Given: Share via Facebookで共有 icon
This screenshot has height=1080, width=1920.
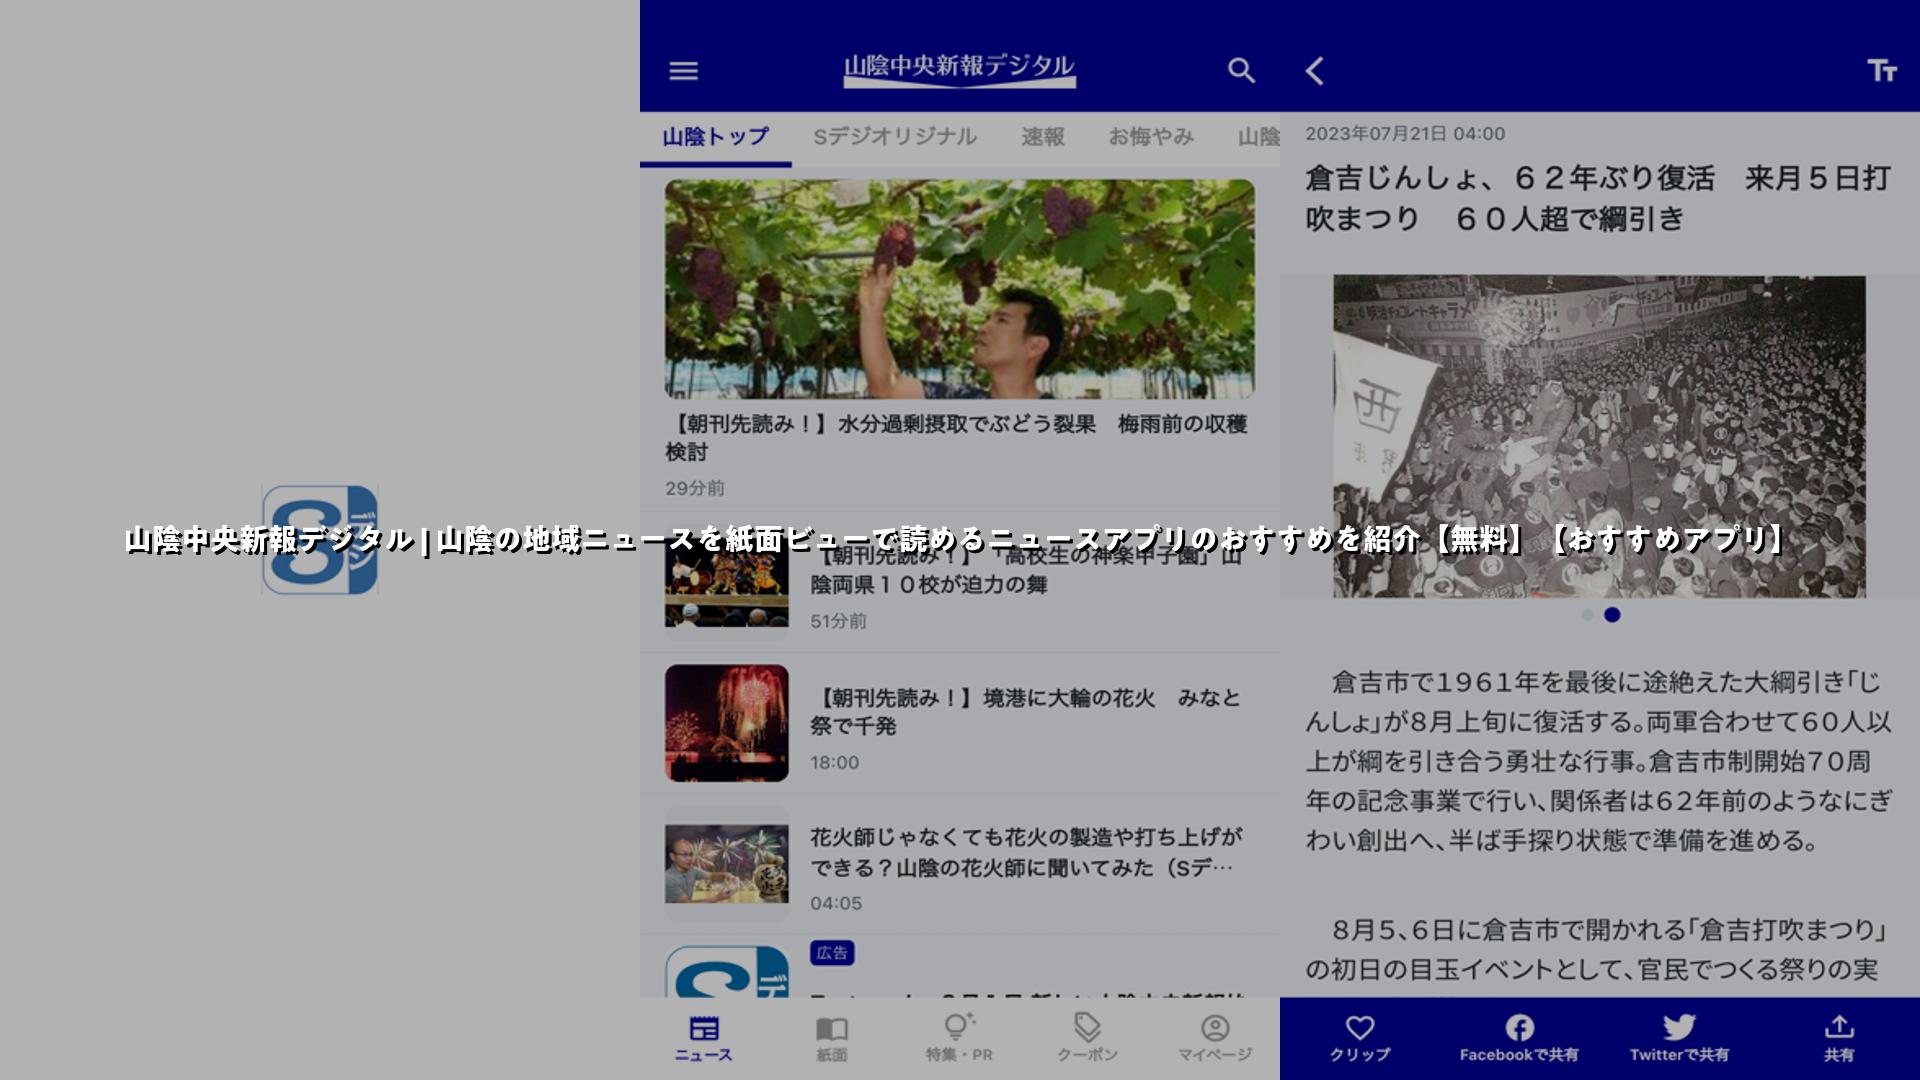Looking at the screenshot, I should [1519, 1027].
